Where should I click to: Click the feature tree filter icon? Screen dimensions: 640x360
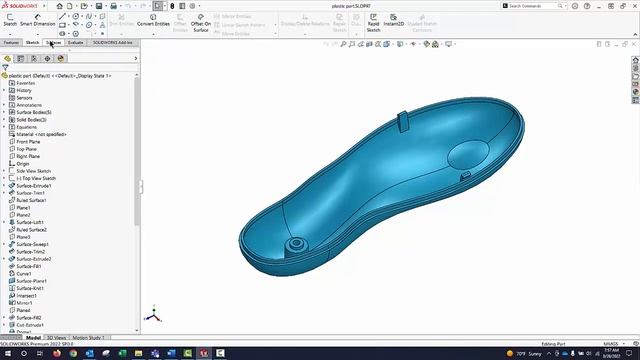(5, 67)
